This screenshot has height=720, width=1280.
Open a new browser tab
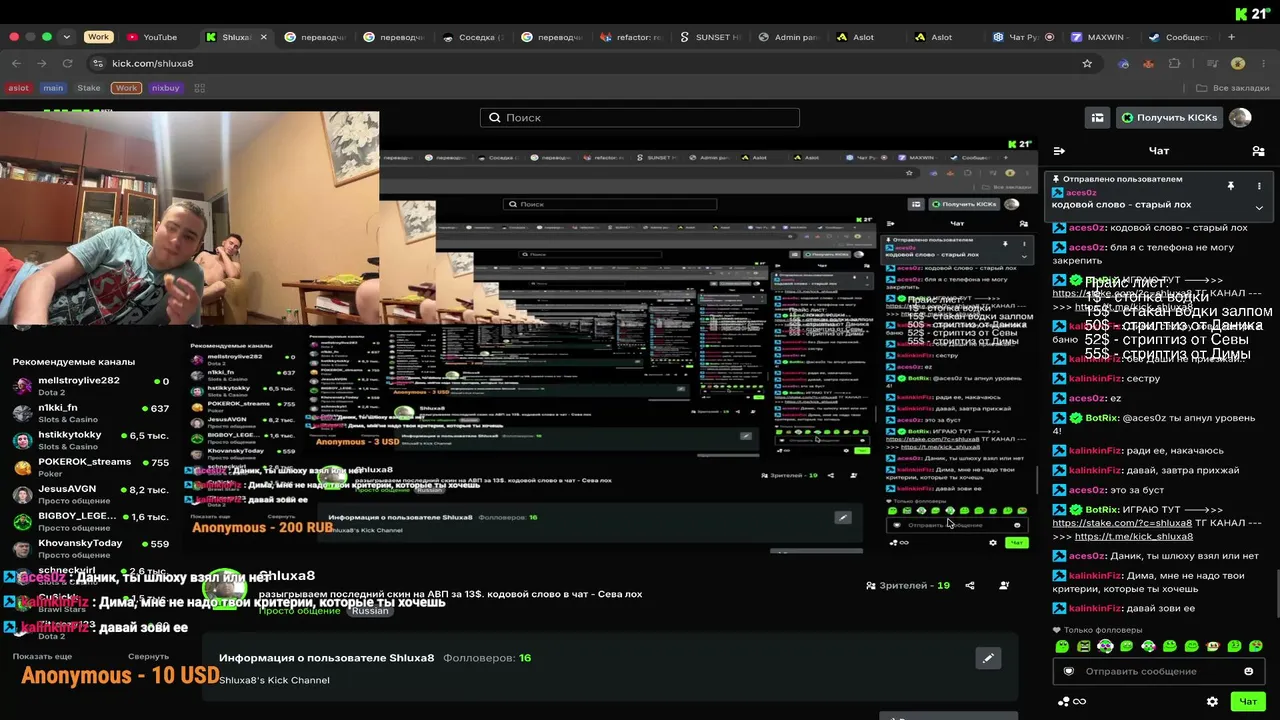[x=1231, y=37]
